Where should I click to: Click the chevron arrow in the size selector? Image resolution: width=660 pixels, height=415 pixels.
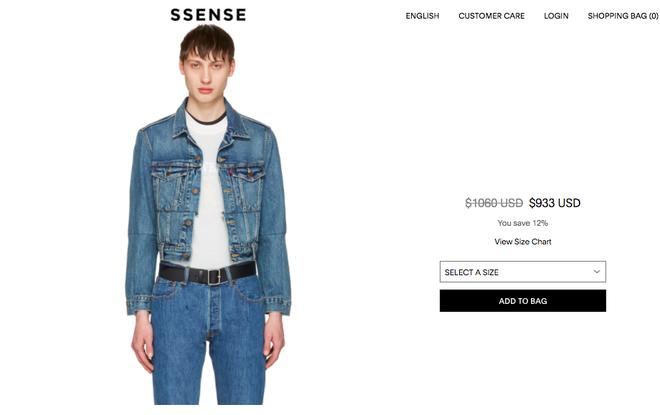(596, 271)
